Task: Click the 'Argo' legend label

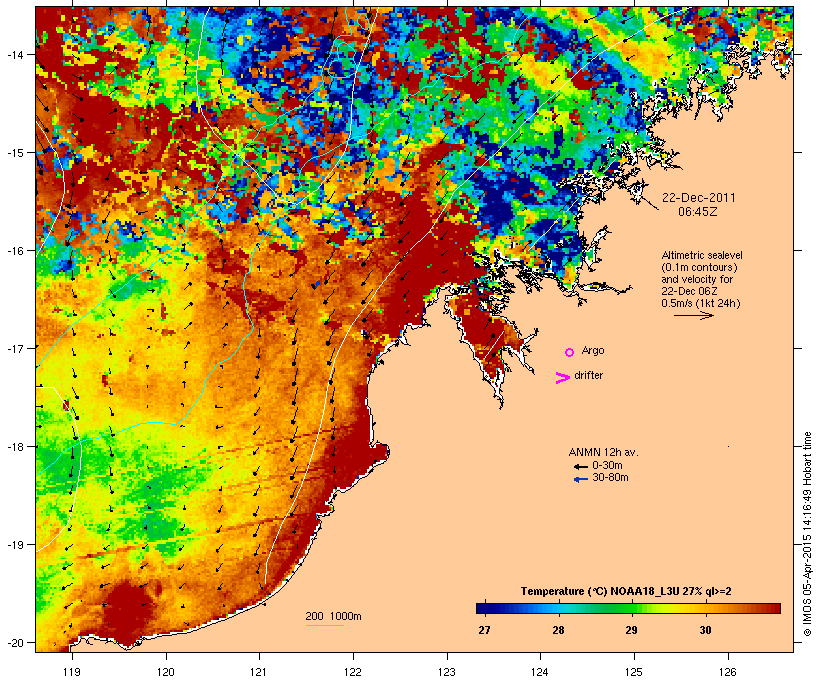Action: pos(593,350)
